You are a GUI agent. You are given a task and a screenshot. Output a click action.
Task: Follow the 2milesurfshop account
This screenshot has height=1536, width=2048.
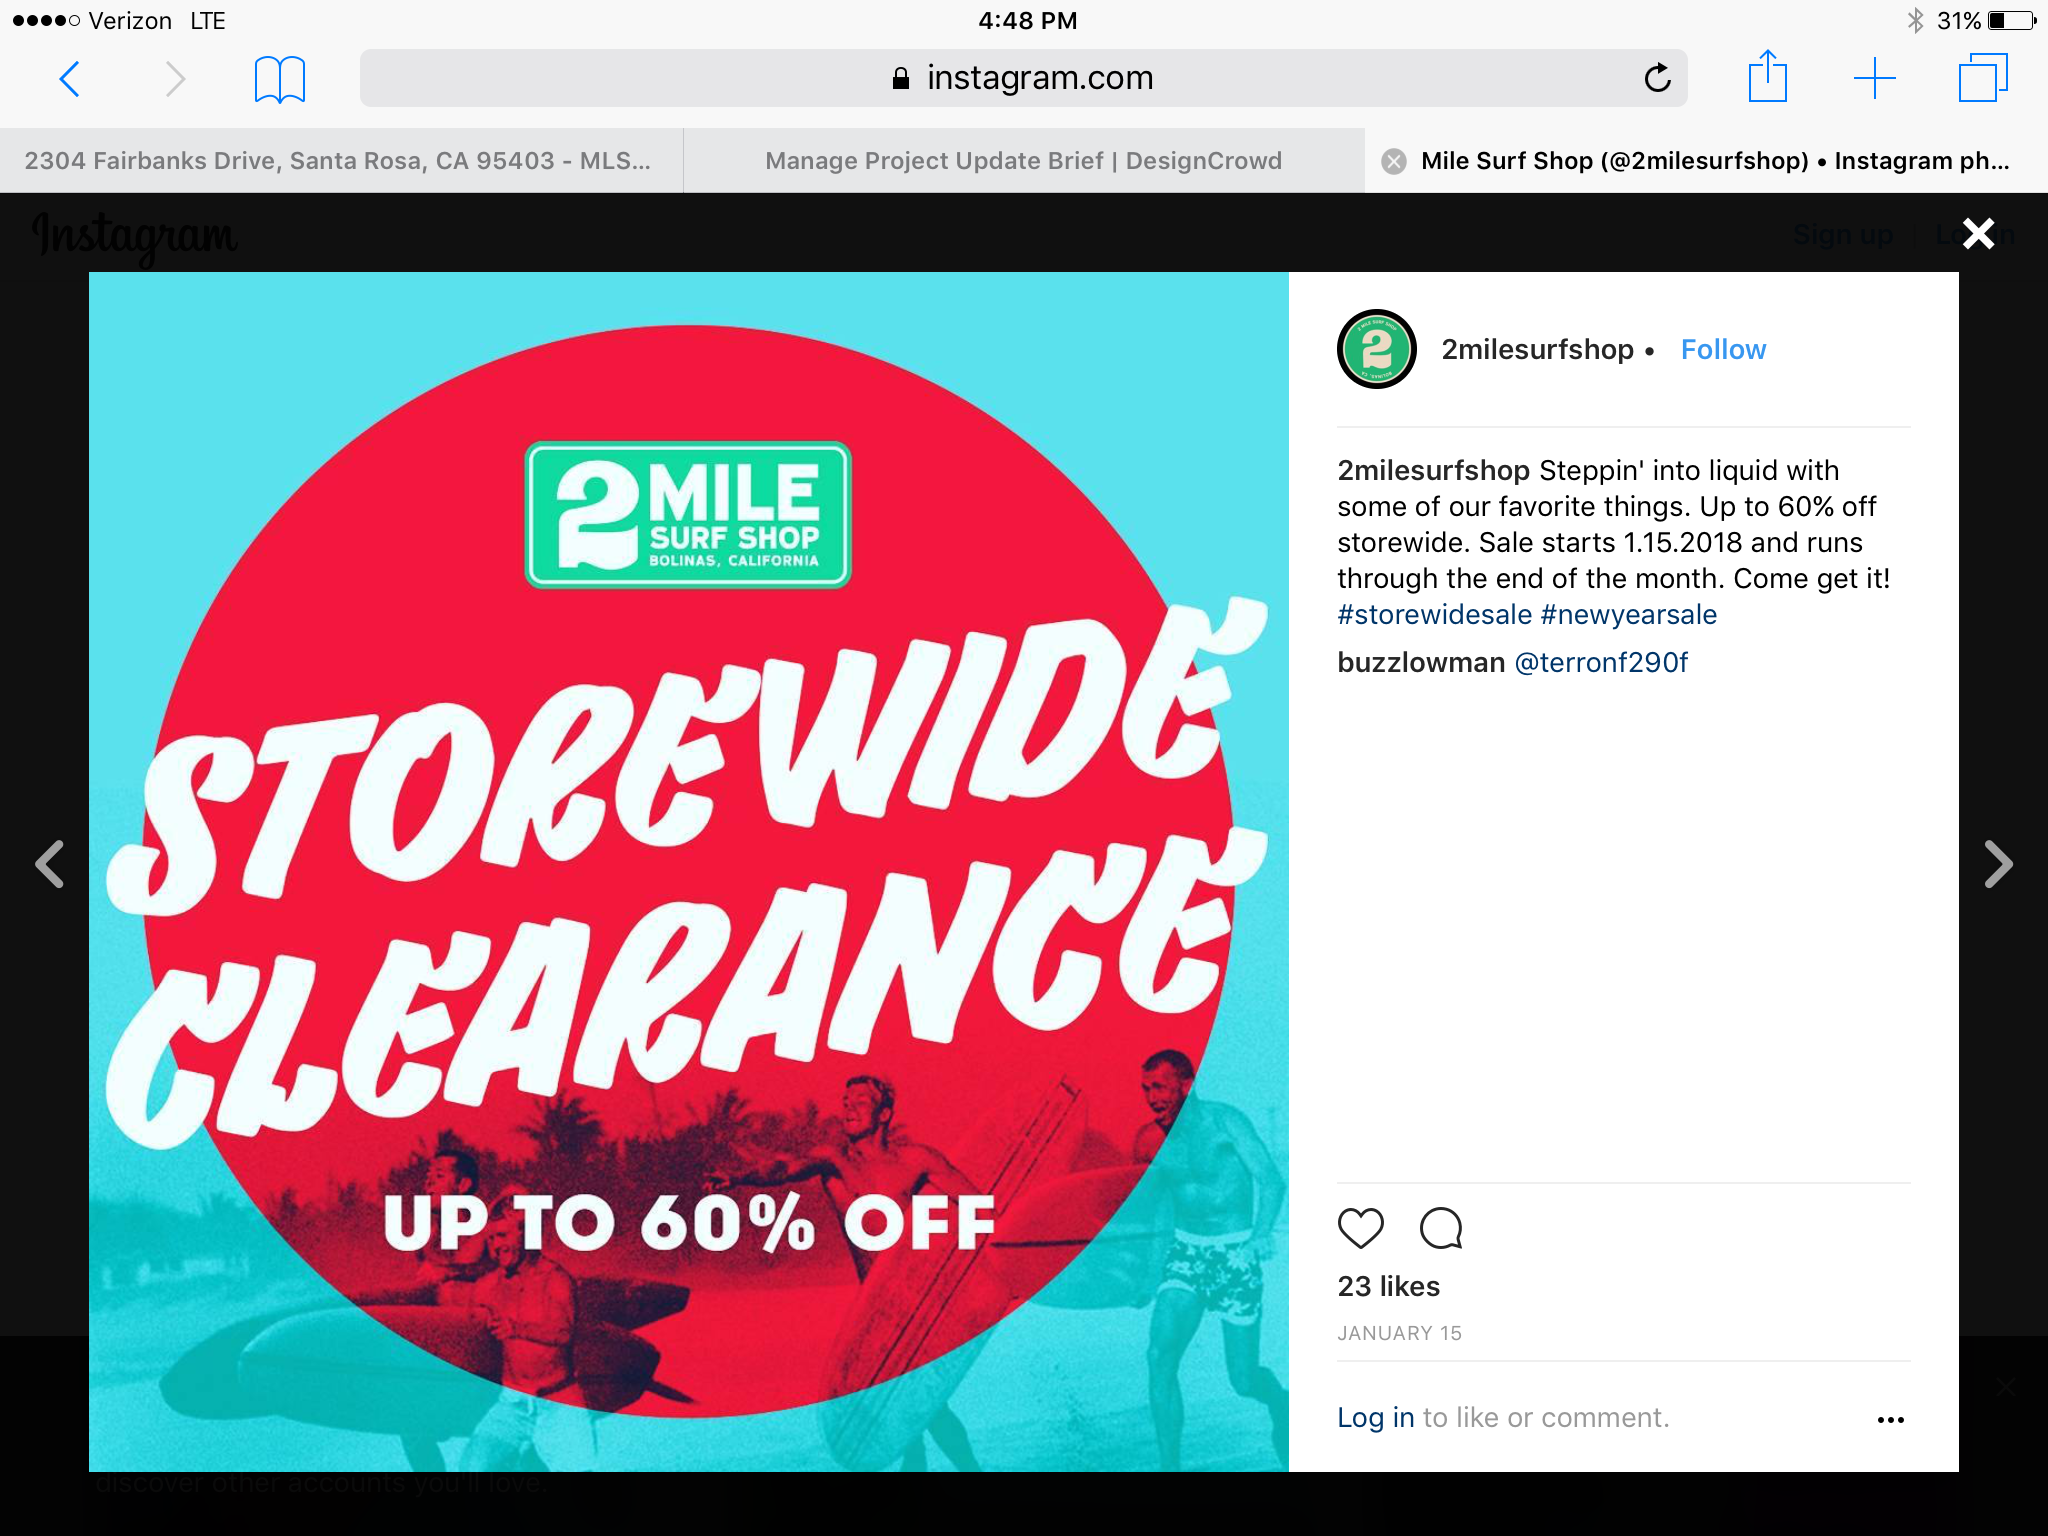[x=1723, y=349]
